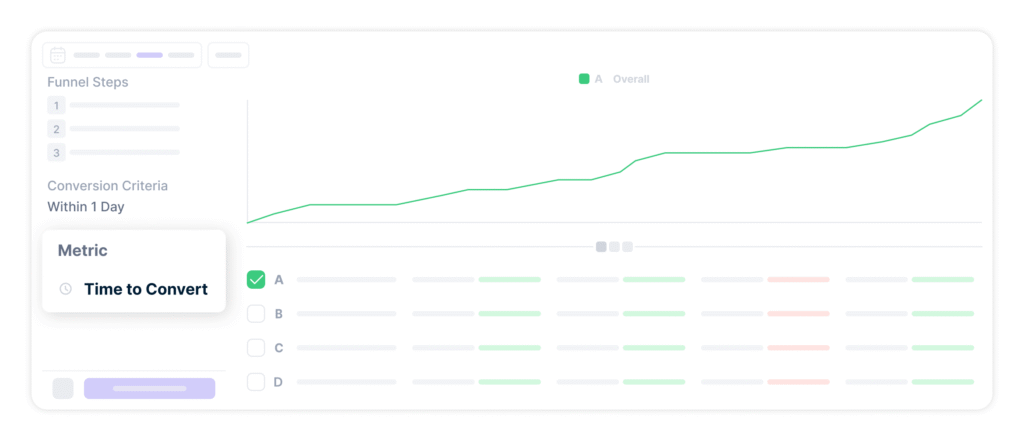Open the Time to Convert metric dropdown
The image size is (1024, 441).
tap(145, 289)
